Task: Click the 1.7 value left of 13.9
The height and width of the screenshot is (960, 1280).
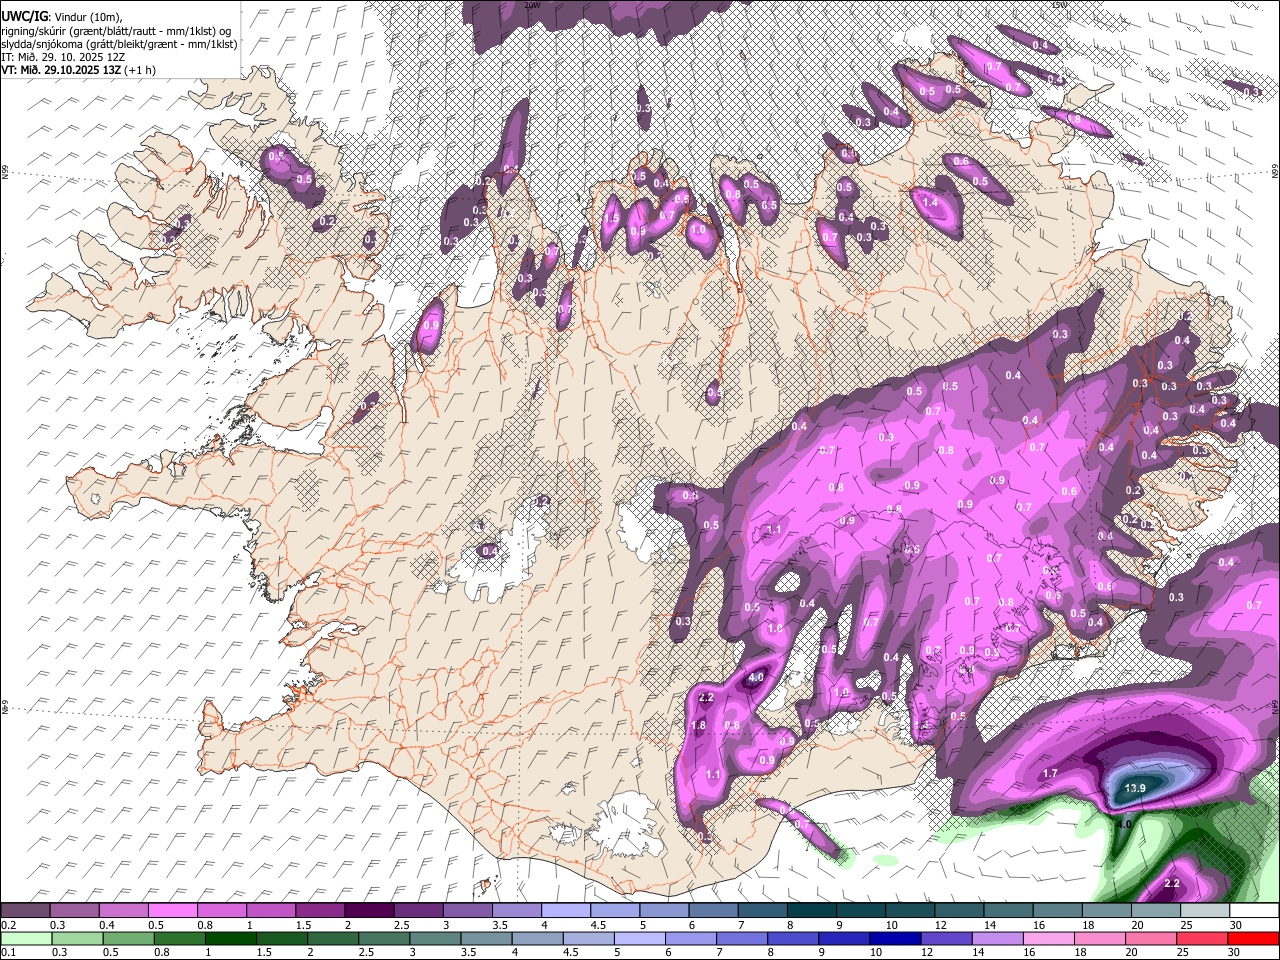Action: 1050,774
